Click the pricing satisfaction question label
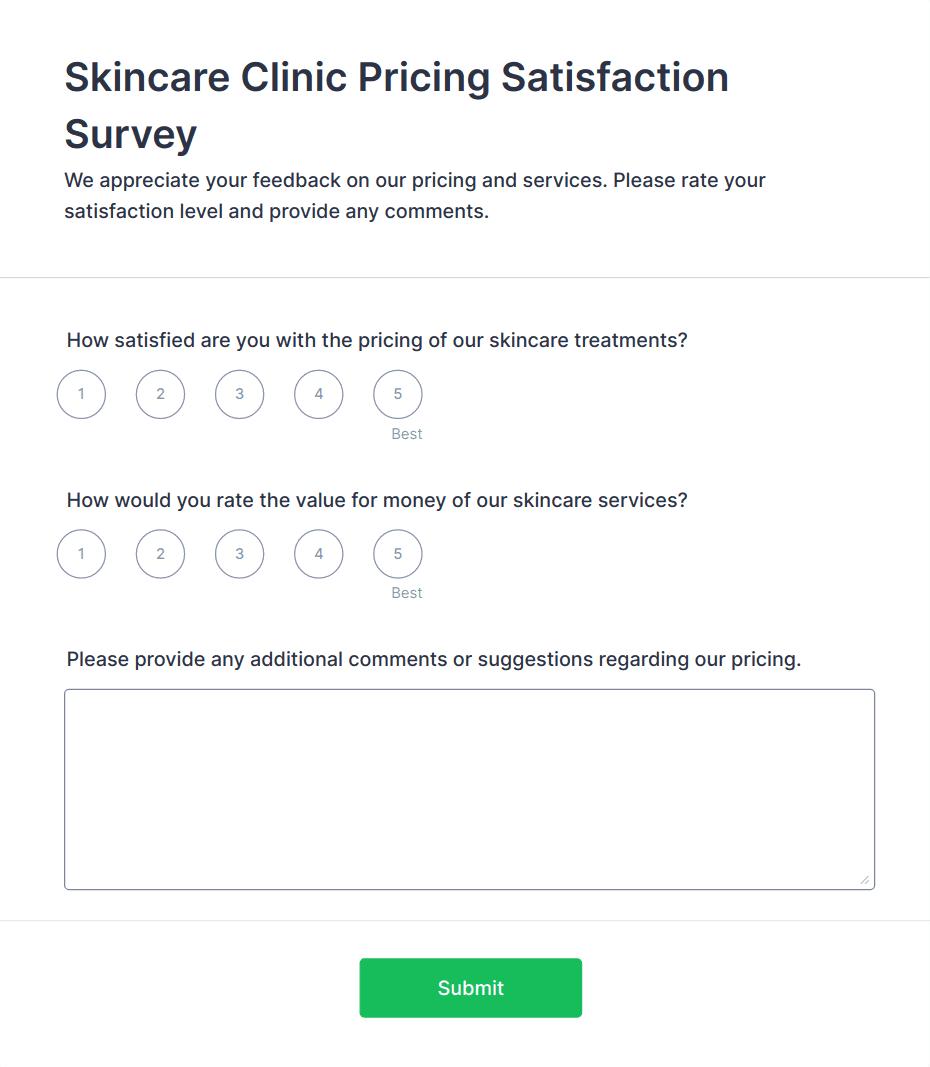Viewport: 930px width, 1067px height. [x=377, y=340]
